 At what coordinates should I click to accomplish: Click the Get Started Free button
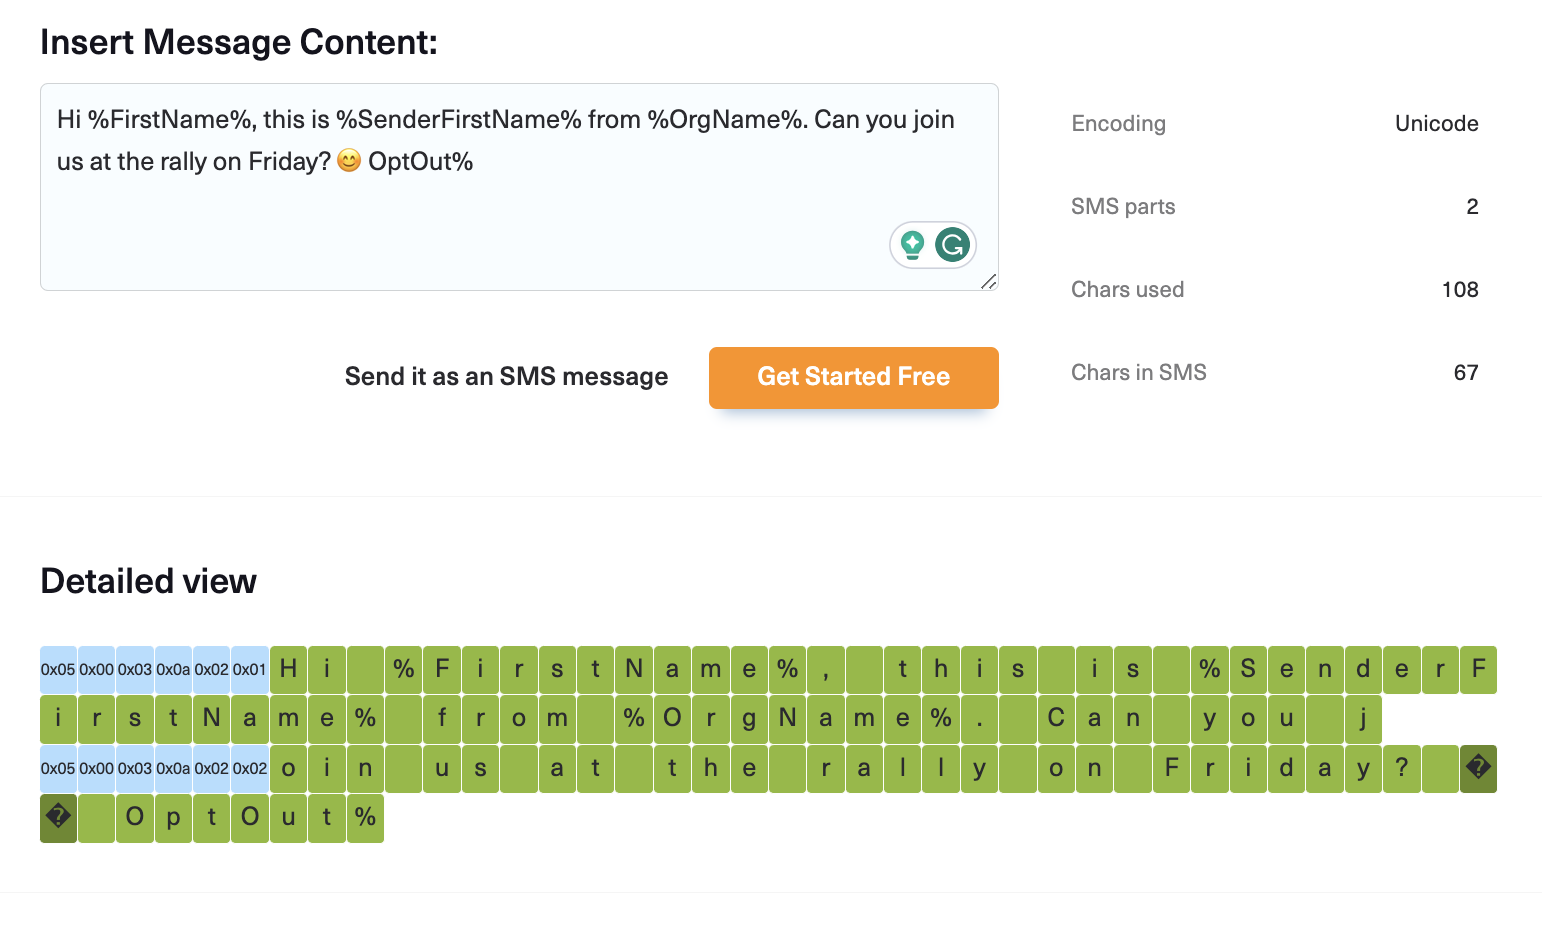pos(853,377)
